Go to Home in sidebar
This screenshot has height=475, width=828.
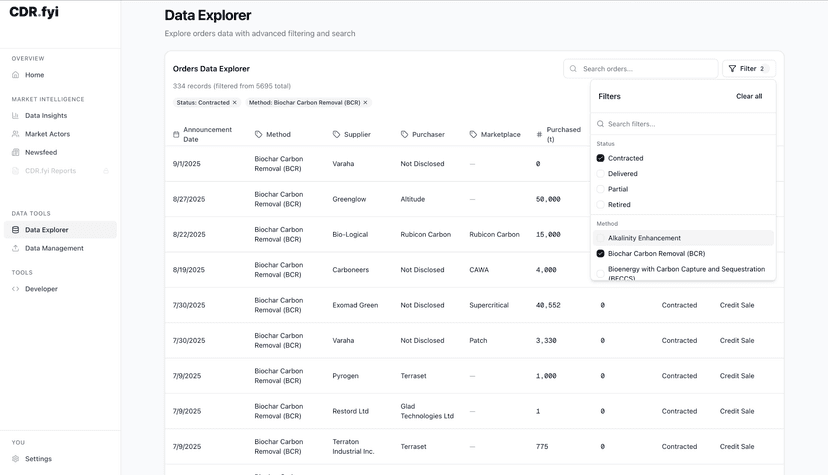34,75
